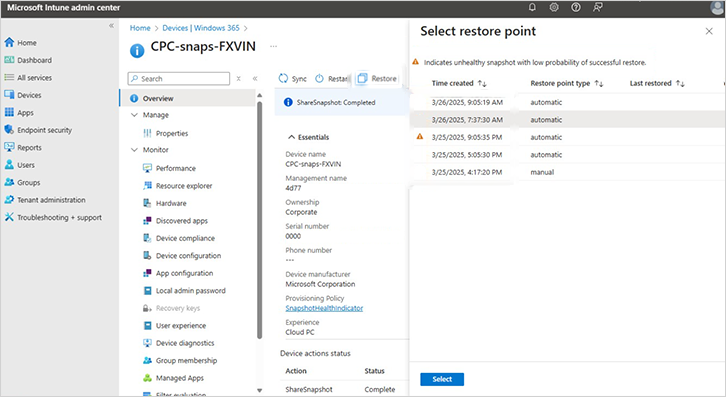
Task: Open the SnapshotHealthIndicator provisioning policy link
Action: [324, 308]
